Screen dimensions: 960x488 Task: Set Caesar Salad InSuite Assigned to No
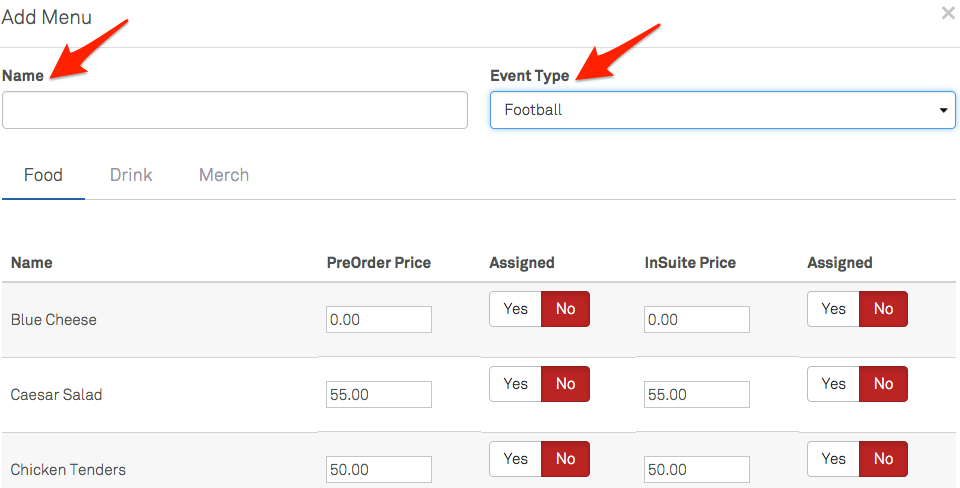(883, 384)
